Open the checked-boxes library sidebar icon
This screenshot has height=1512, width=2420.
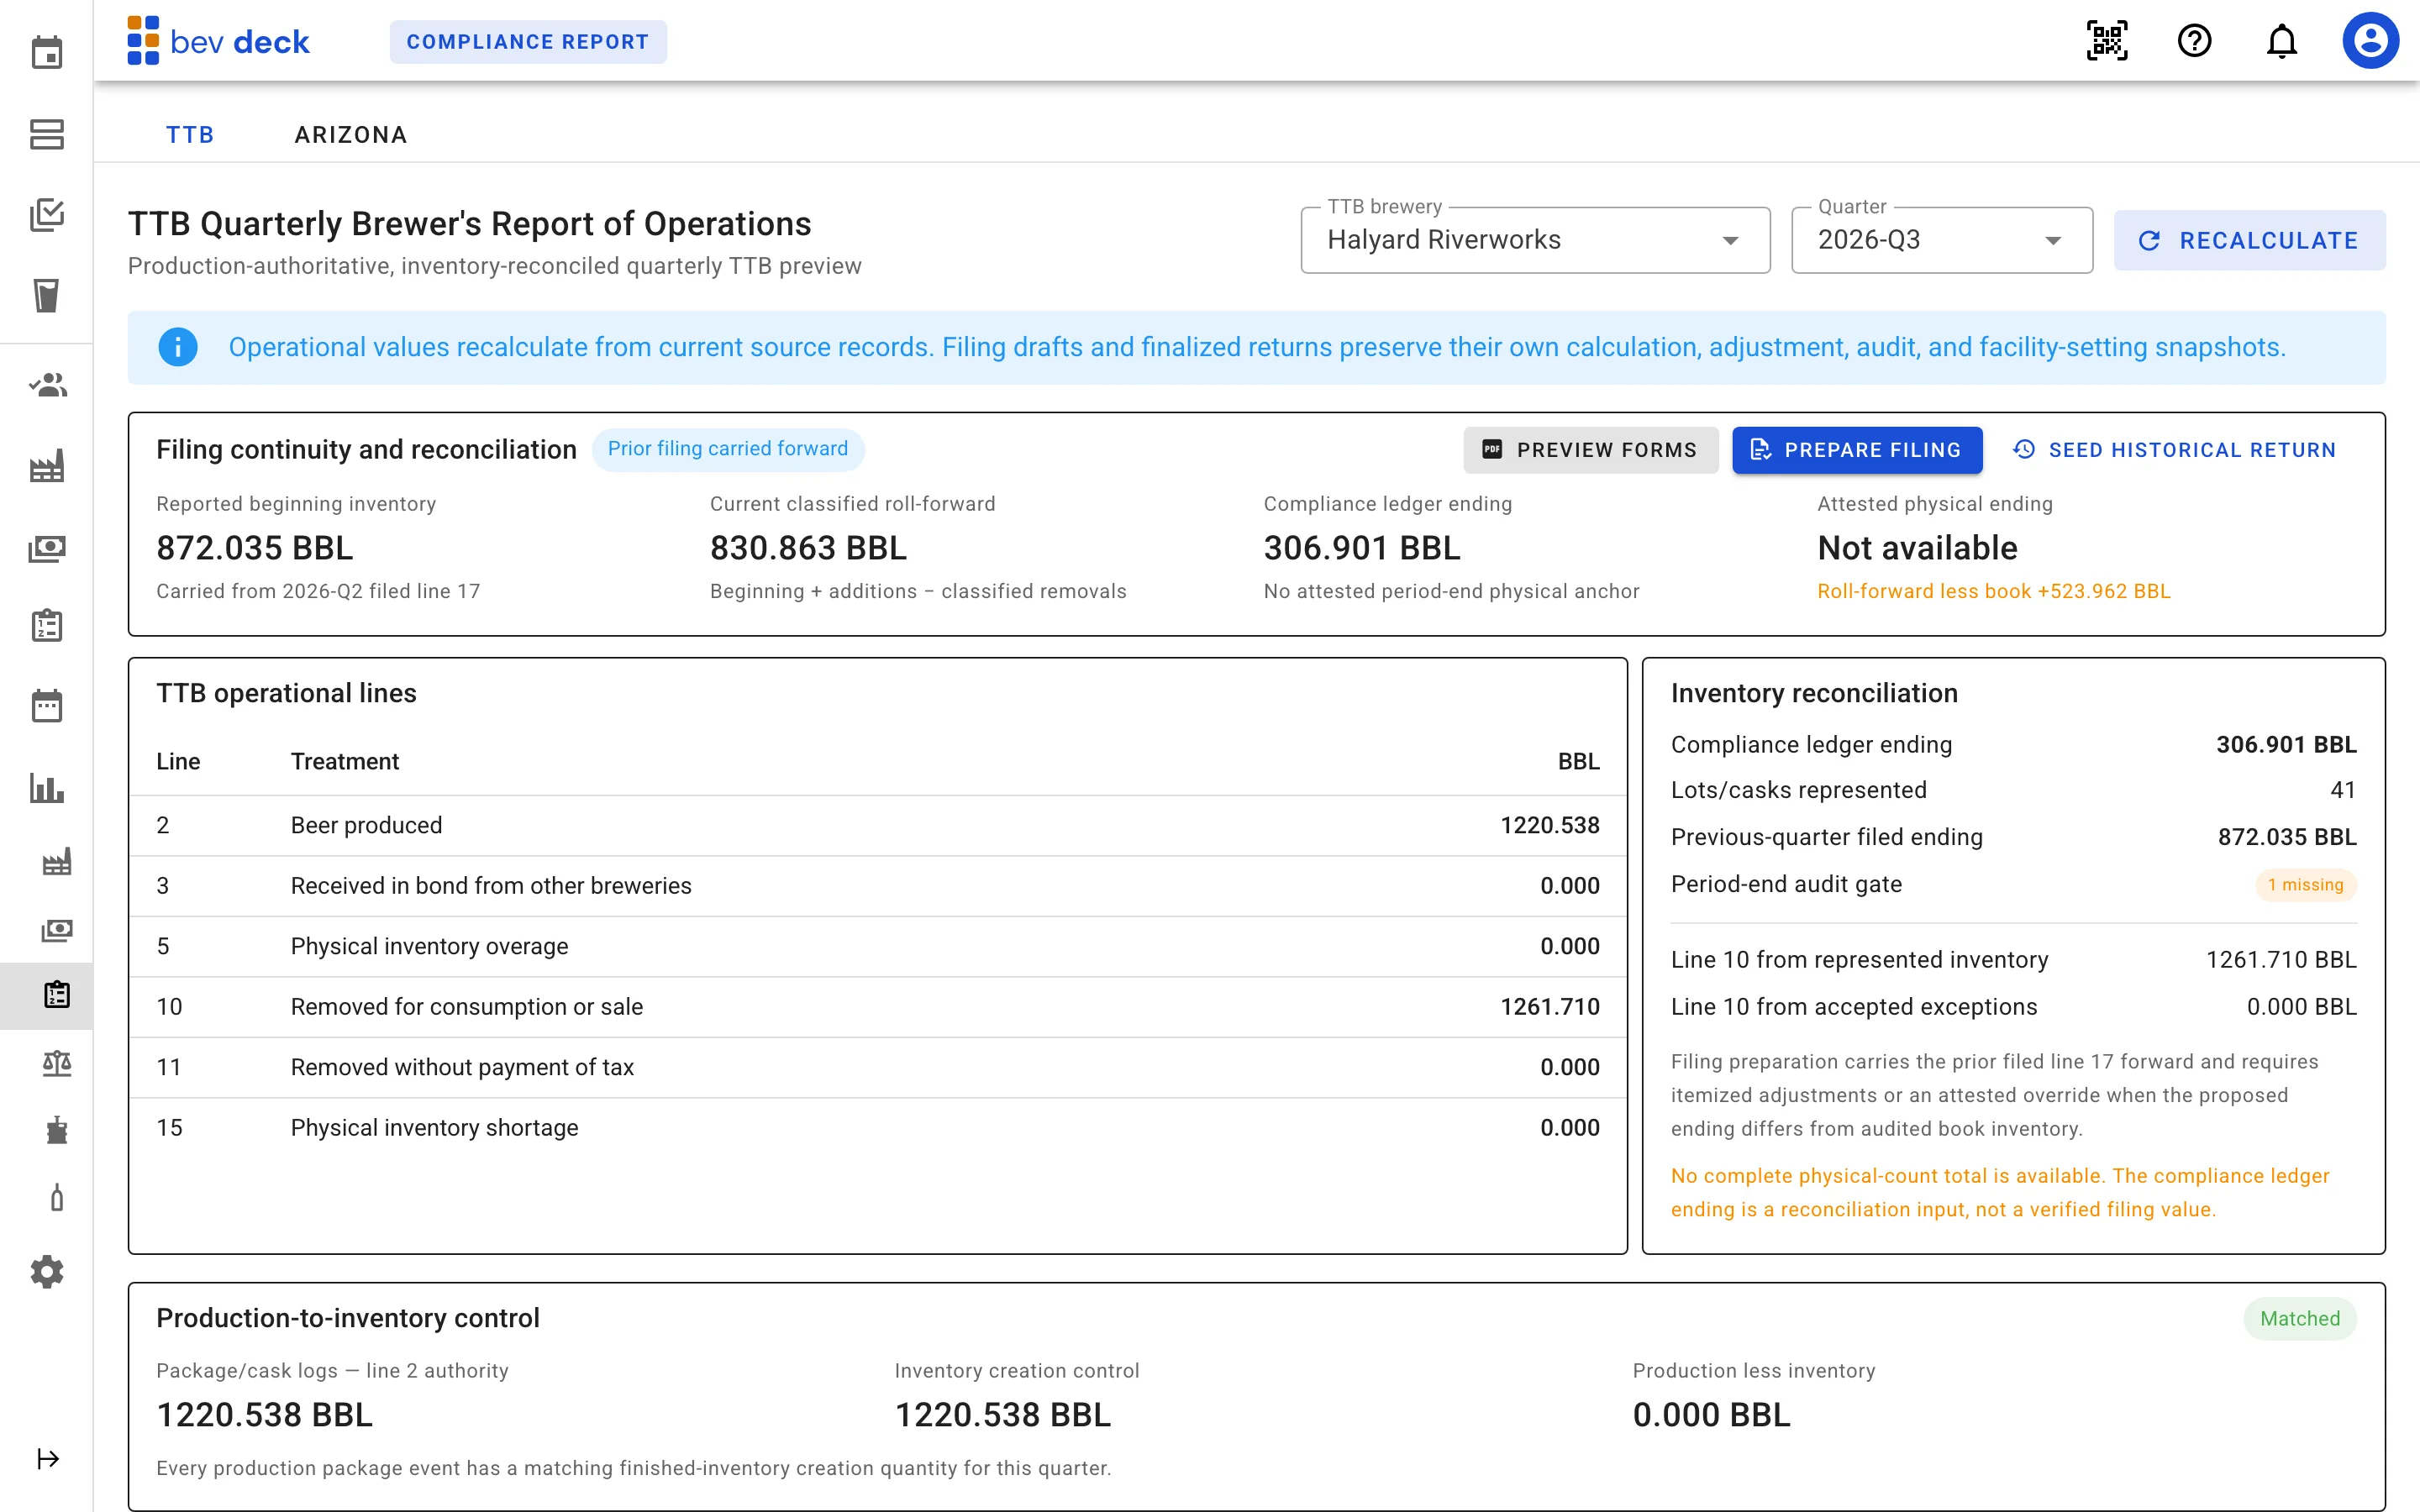coord(46,215)
